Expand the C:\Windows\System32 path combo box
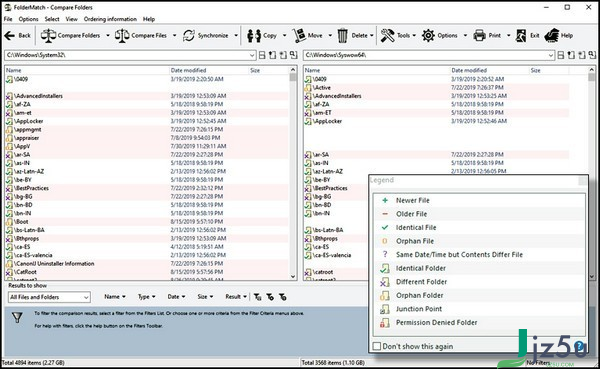Viewport: 600px width, 369px height. [252, 55]
